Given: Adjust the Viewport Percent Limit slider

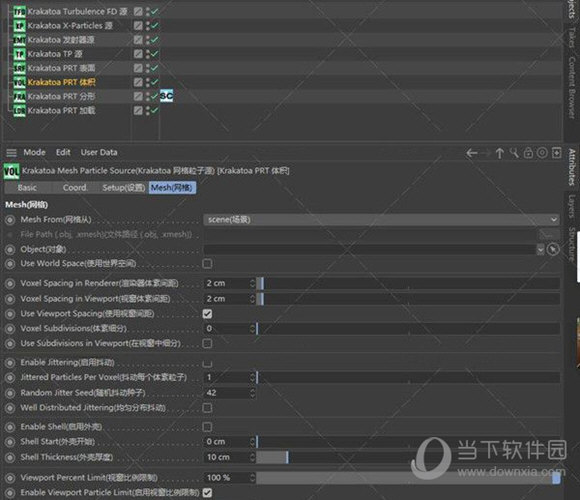Looking at the screenshot, I should pos(408,478).
